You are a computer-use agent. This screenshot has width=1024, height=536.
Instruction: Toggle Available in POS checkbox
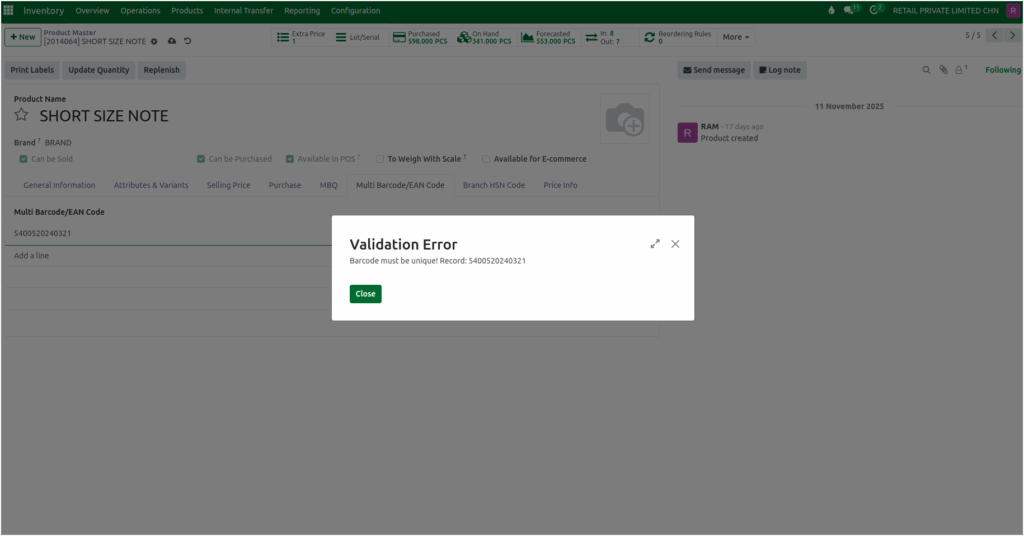(x=290, y=159)
